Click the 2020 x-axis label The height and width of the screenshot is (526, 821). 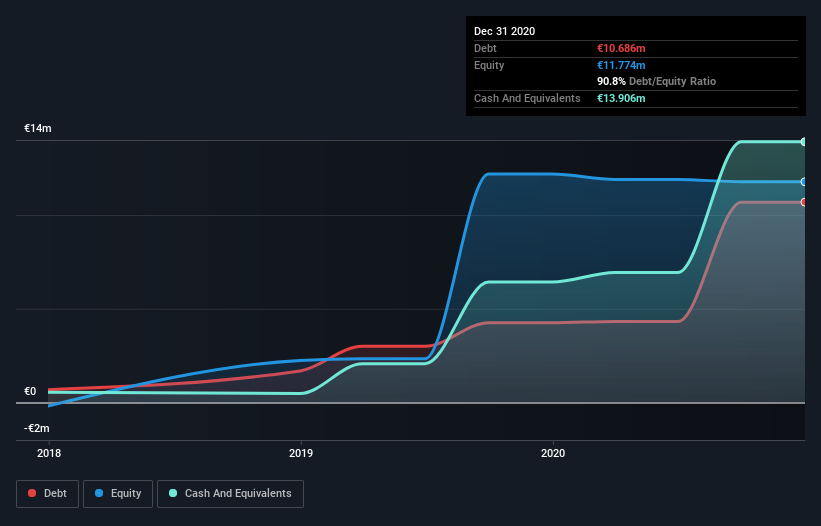[553, 453]
